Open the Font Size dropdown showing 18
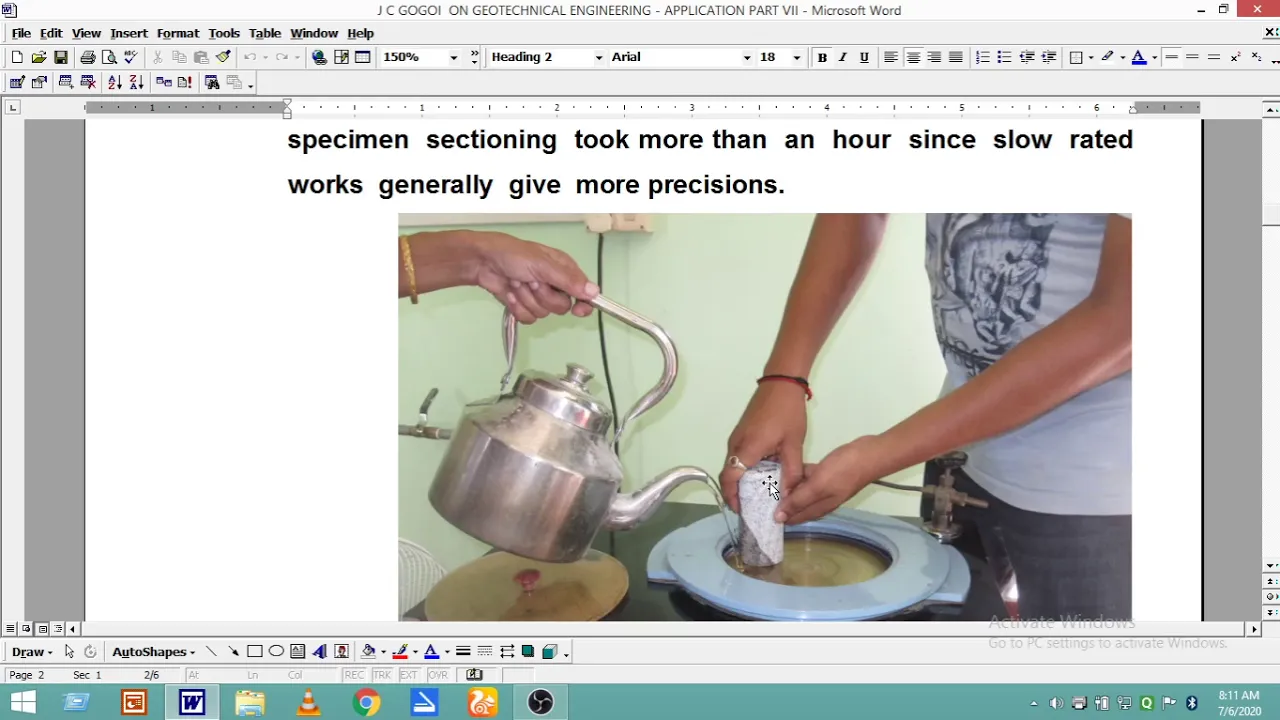Viewport: 1280px width, 720px height. pos(796,57)
